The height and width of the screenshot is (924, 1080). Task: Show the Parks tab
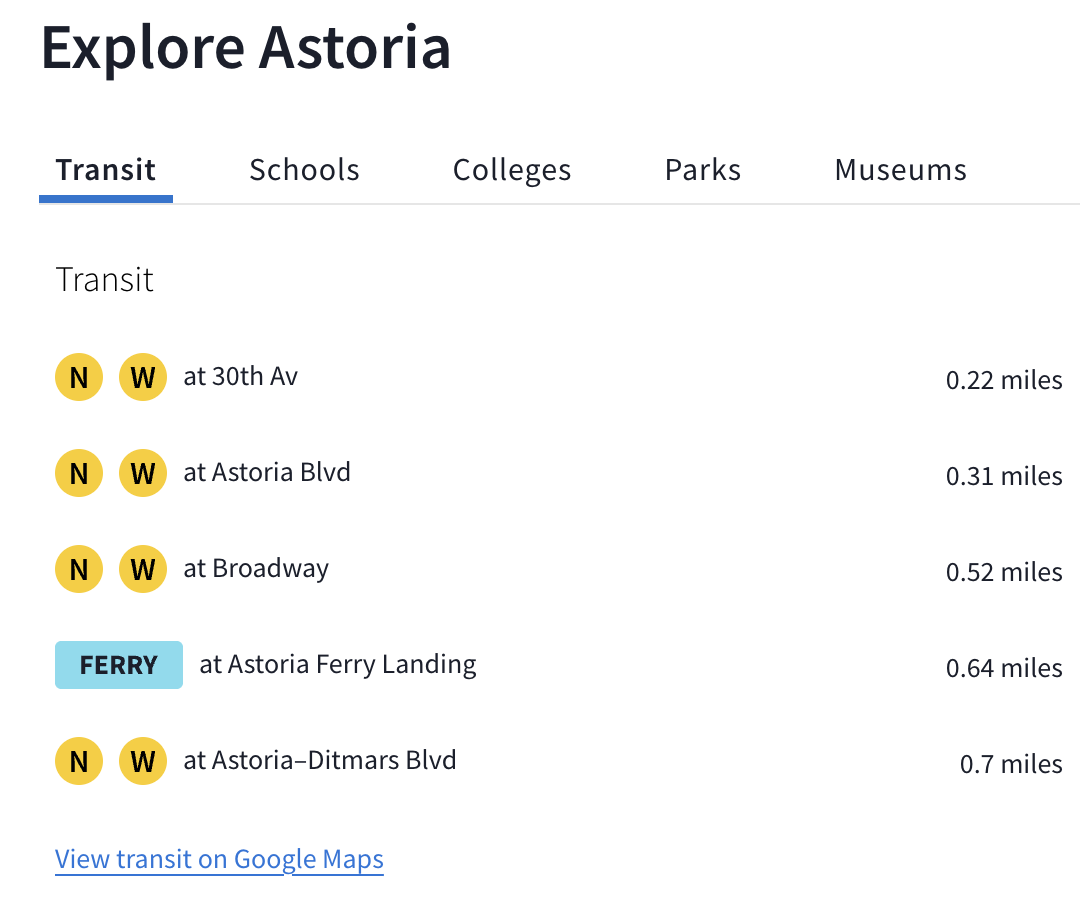click(703, 170)
